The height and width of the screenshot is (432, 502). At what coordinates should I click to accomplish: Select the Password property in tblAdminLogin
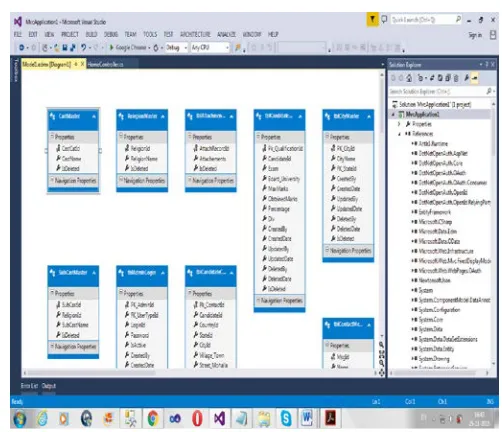point(139,335)
